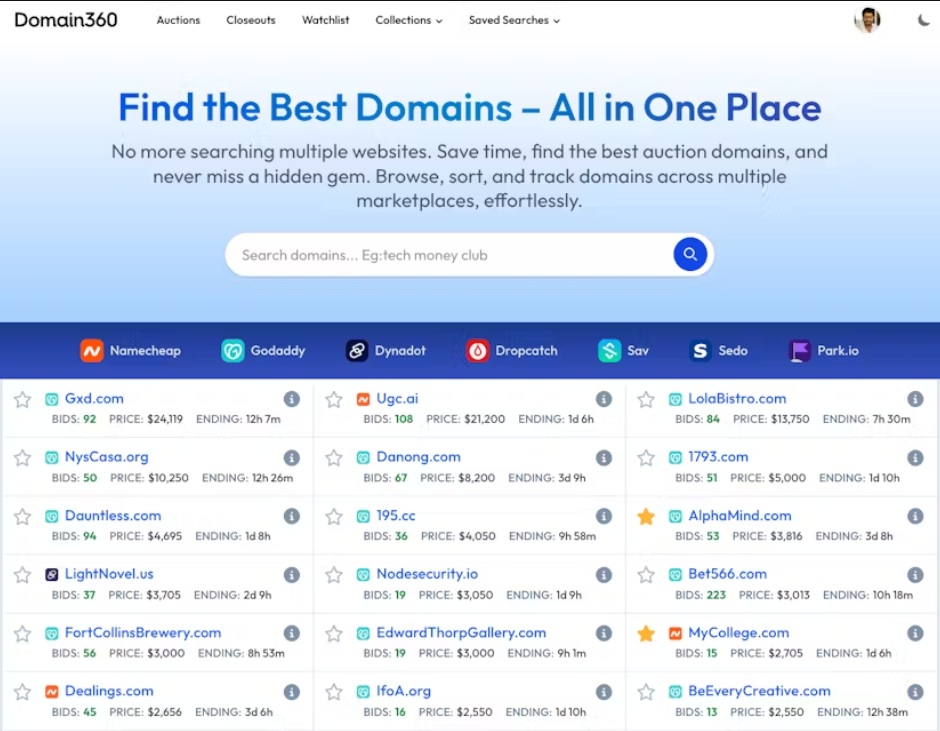This screenshot has width=940, height=731.
Task: Open the Watchlist page
Action: click(x=326, y=20)
